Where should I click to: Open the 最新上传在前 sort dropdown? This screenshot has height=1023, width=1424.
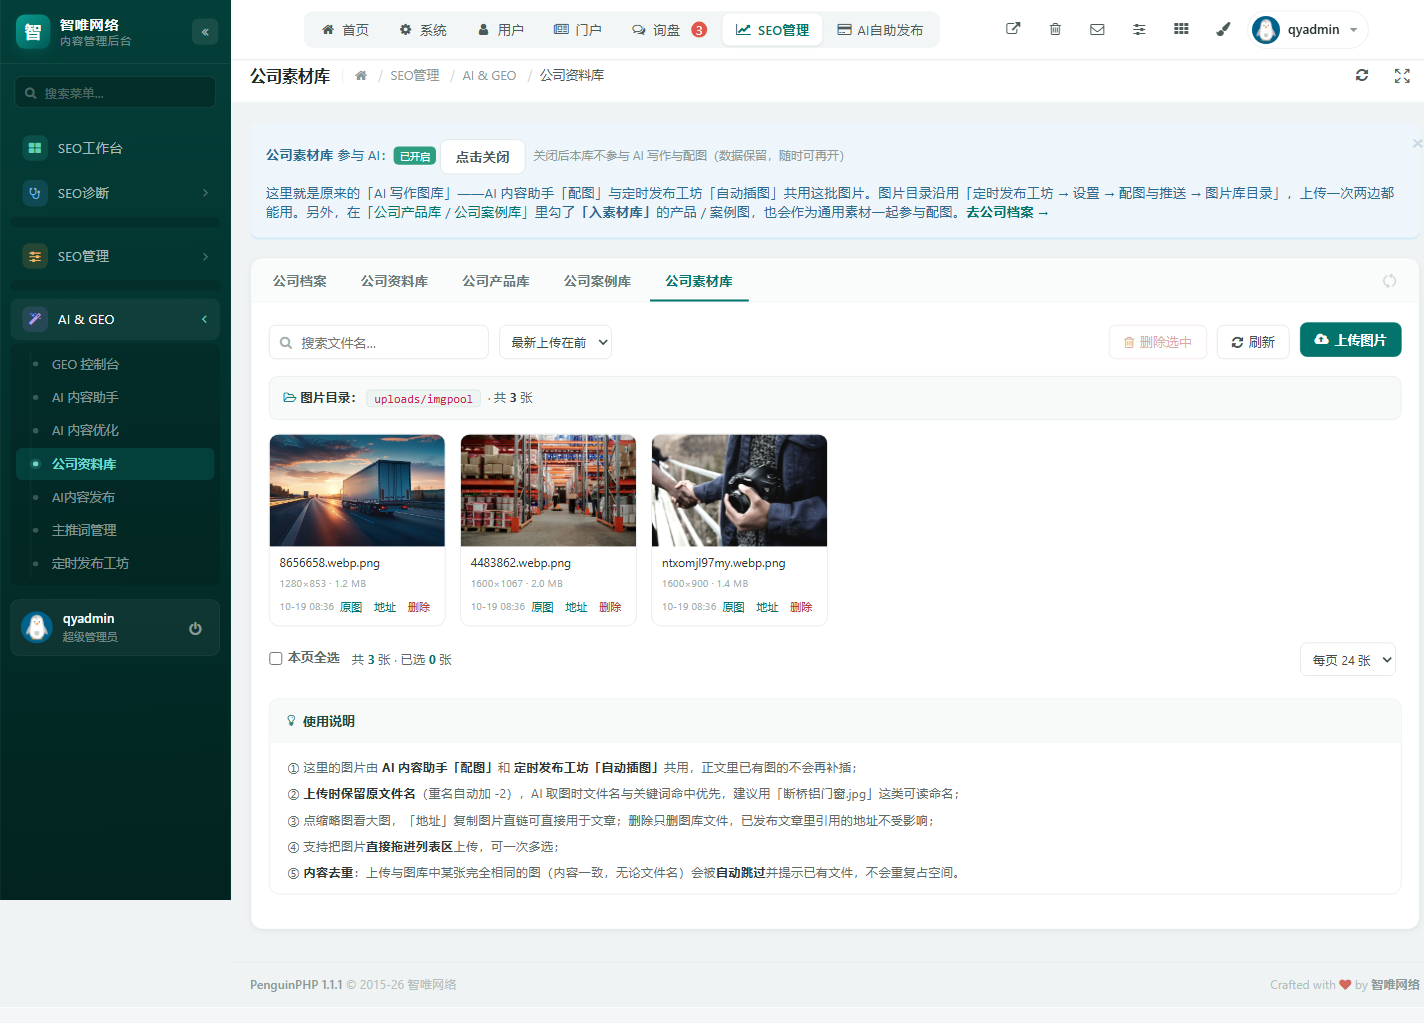point(555,342)
